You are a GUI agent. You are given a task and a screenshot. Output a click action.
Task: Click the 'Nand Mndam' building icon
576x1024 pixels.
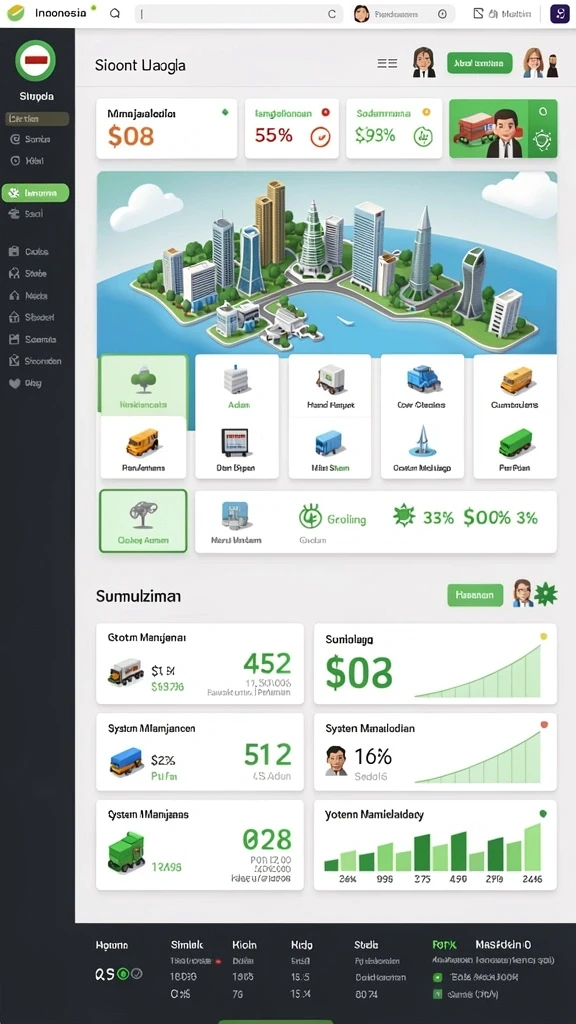pos(235,515)
